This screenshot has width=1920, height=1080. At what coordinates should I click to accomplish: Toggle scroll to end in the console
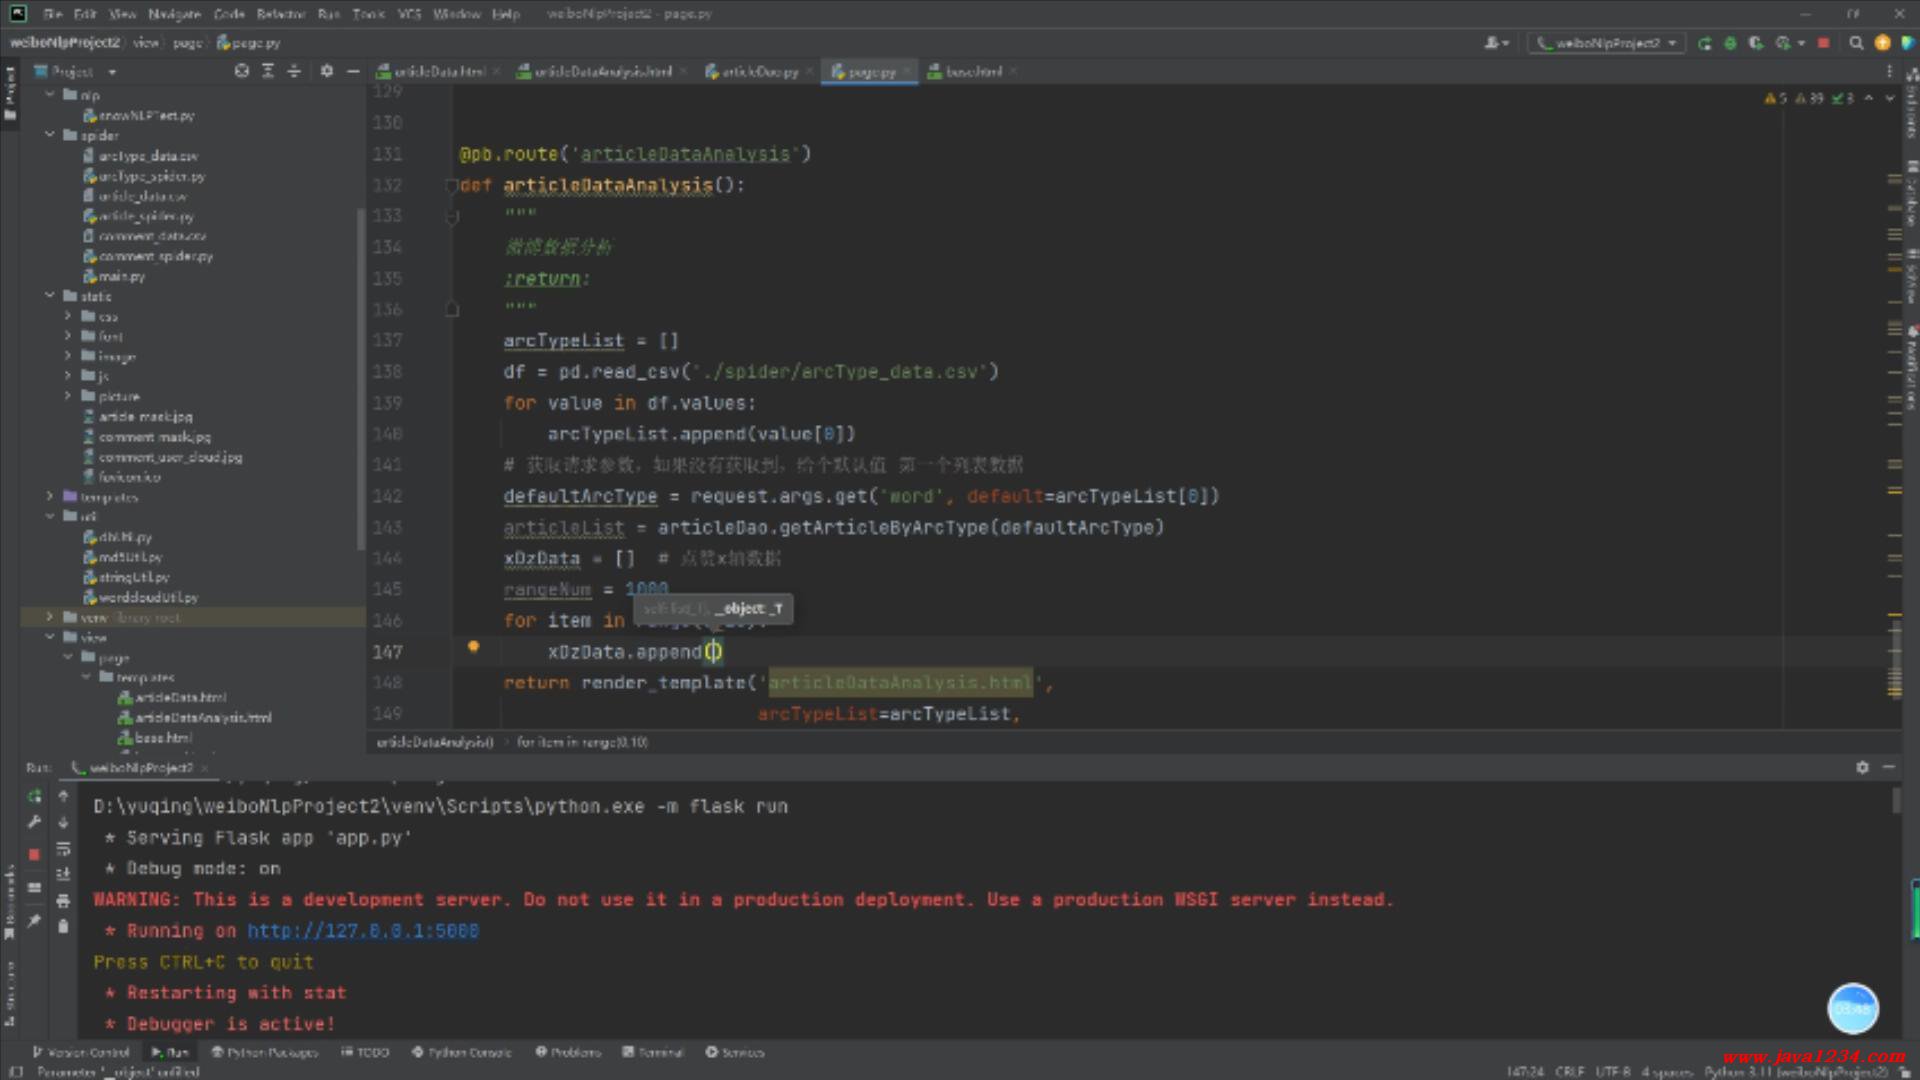point(63,874)
